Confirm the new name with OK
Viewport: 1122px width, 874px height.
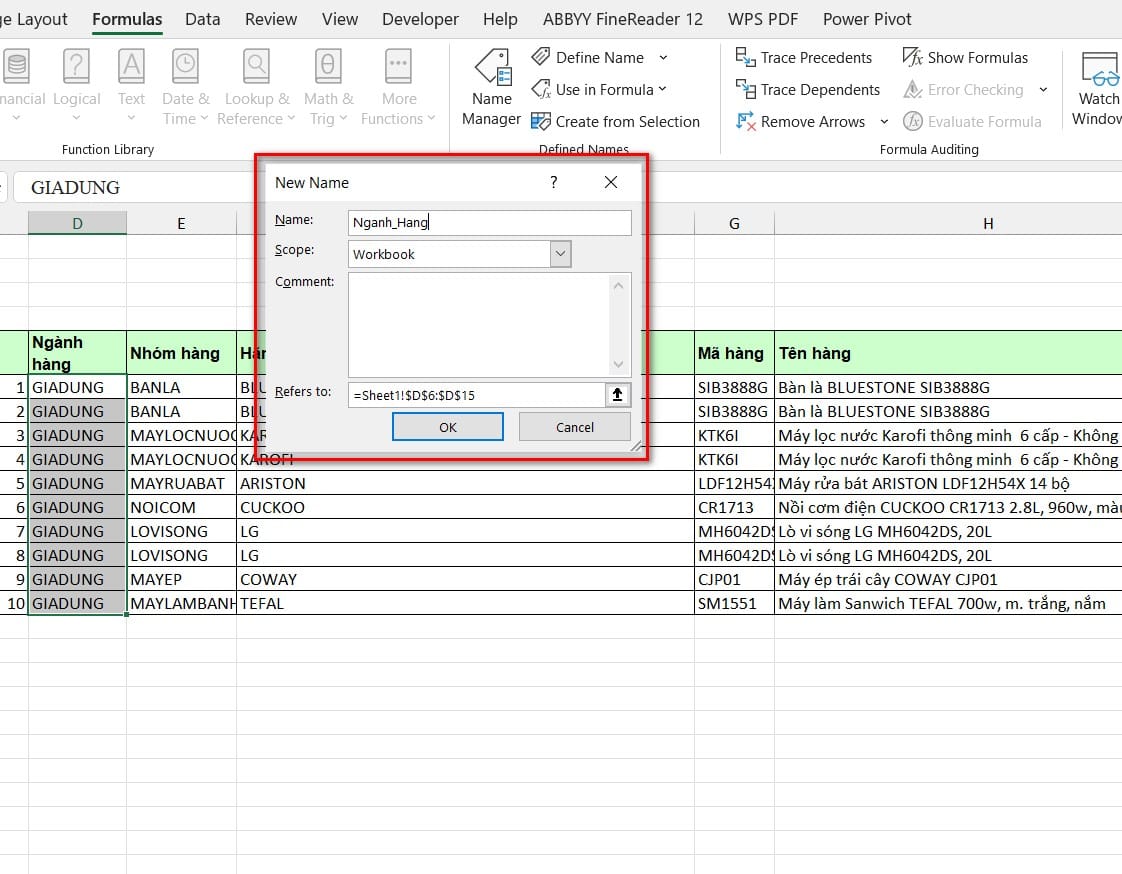coord(447,426)
